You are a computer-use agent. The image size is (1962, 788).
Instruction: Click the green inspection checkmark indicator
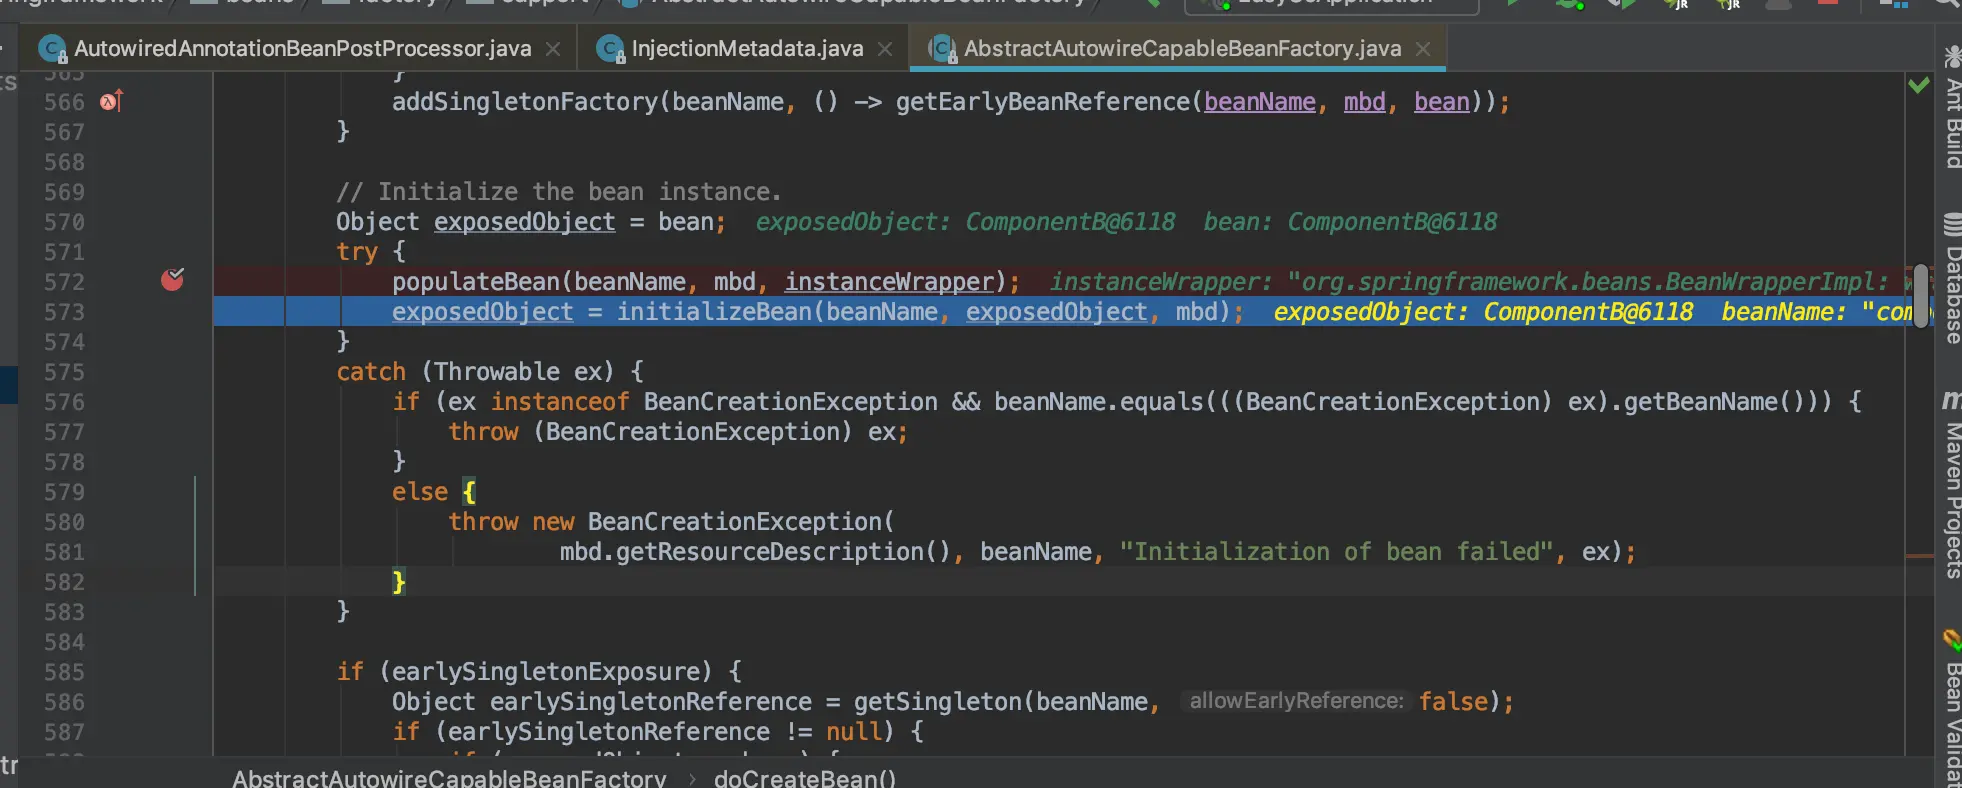[x=1919, y=86]
